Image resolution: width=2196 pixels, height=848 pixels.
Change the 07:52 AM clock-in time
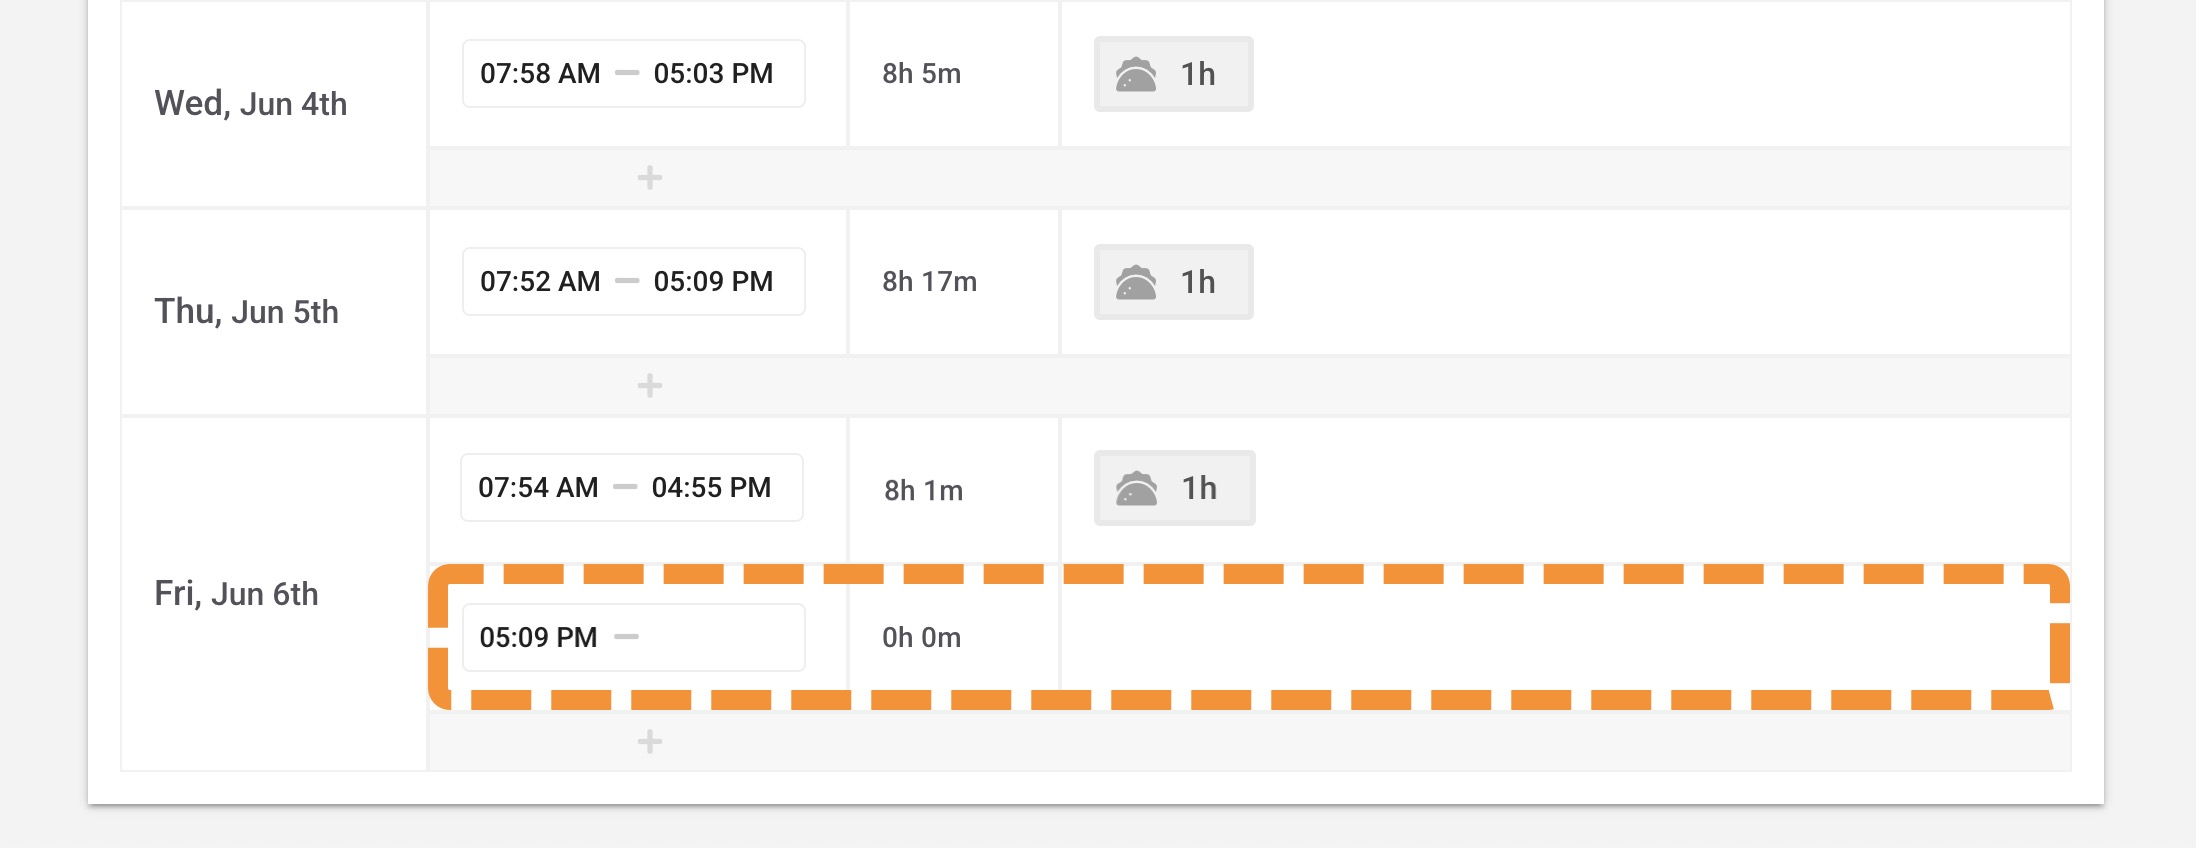click(540, 282)
